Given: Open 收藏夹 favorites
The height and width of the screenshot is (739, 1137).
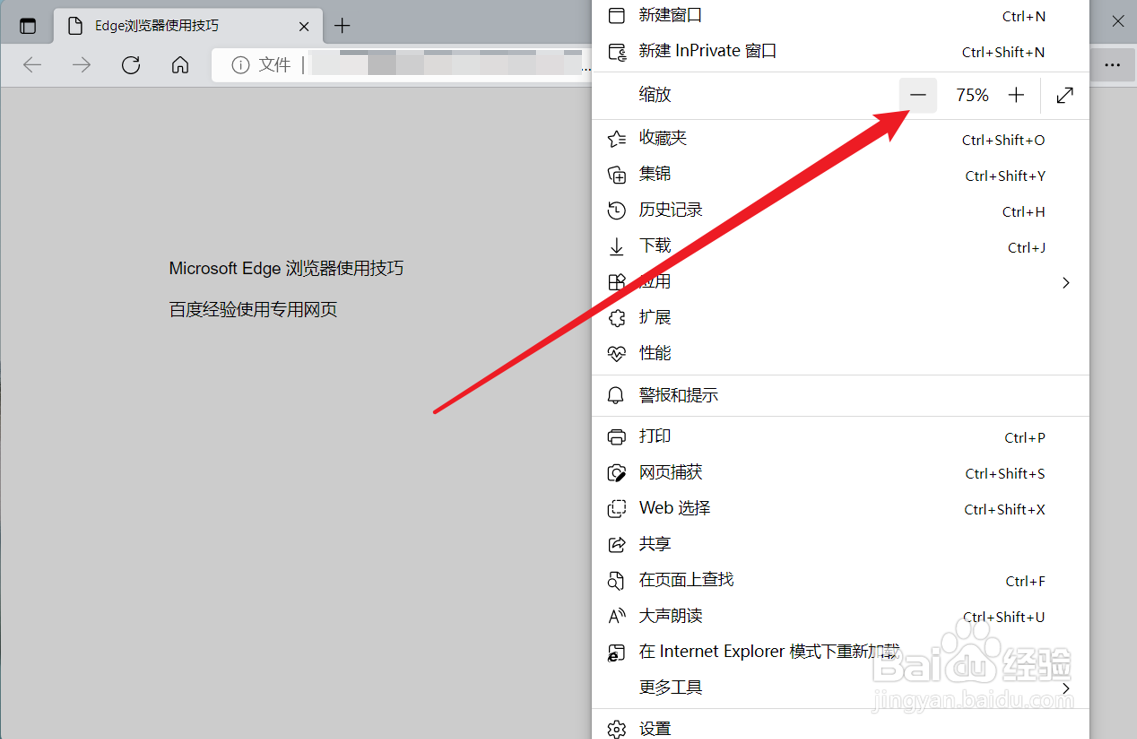Looking at the screenshot, I should [840, 139].
